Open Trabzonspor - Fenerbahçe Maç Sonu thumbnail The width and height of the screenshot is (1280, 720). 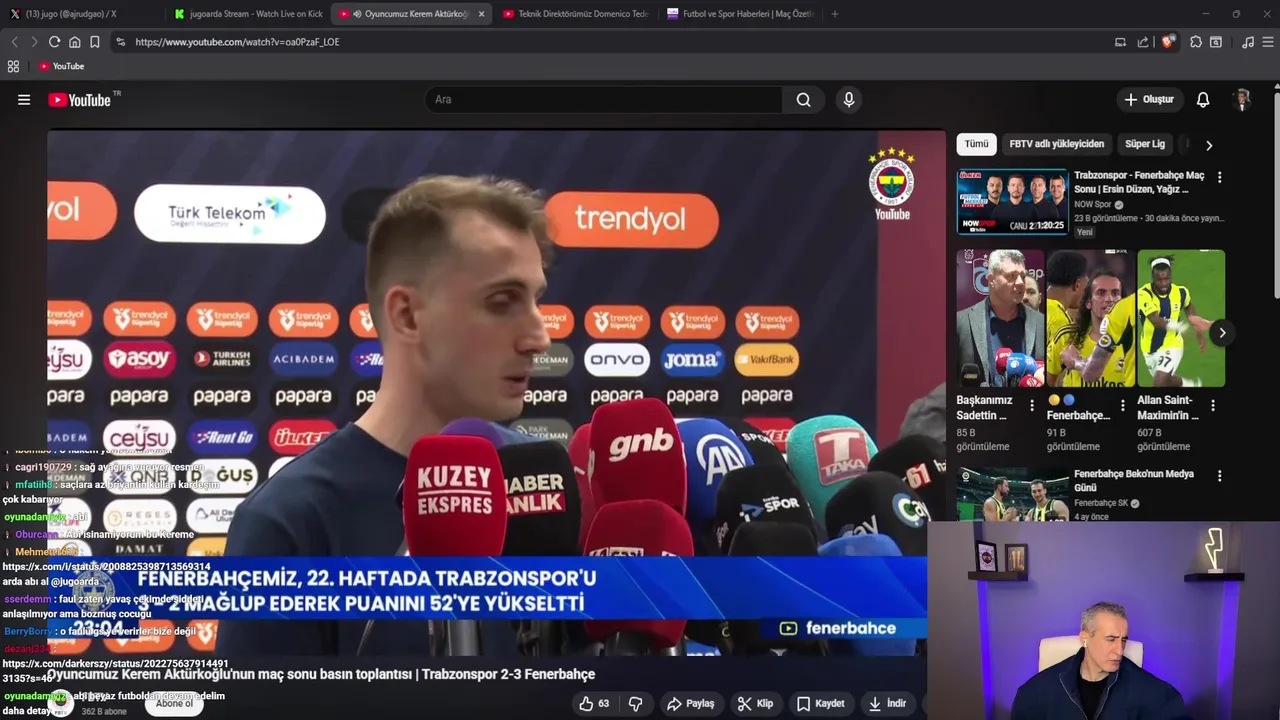point(1012,201)
